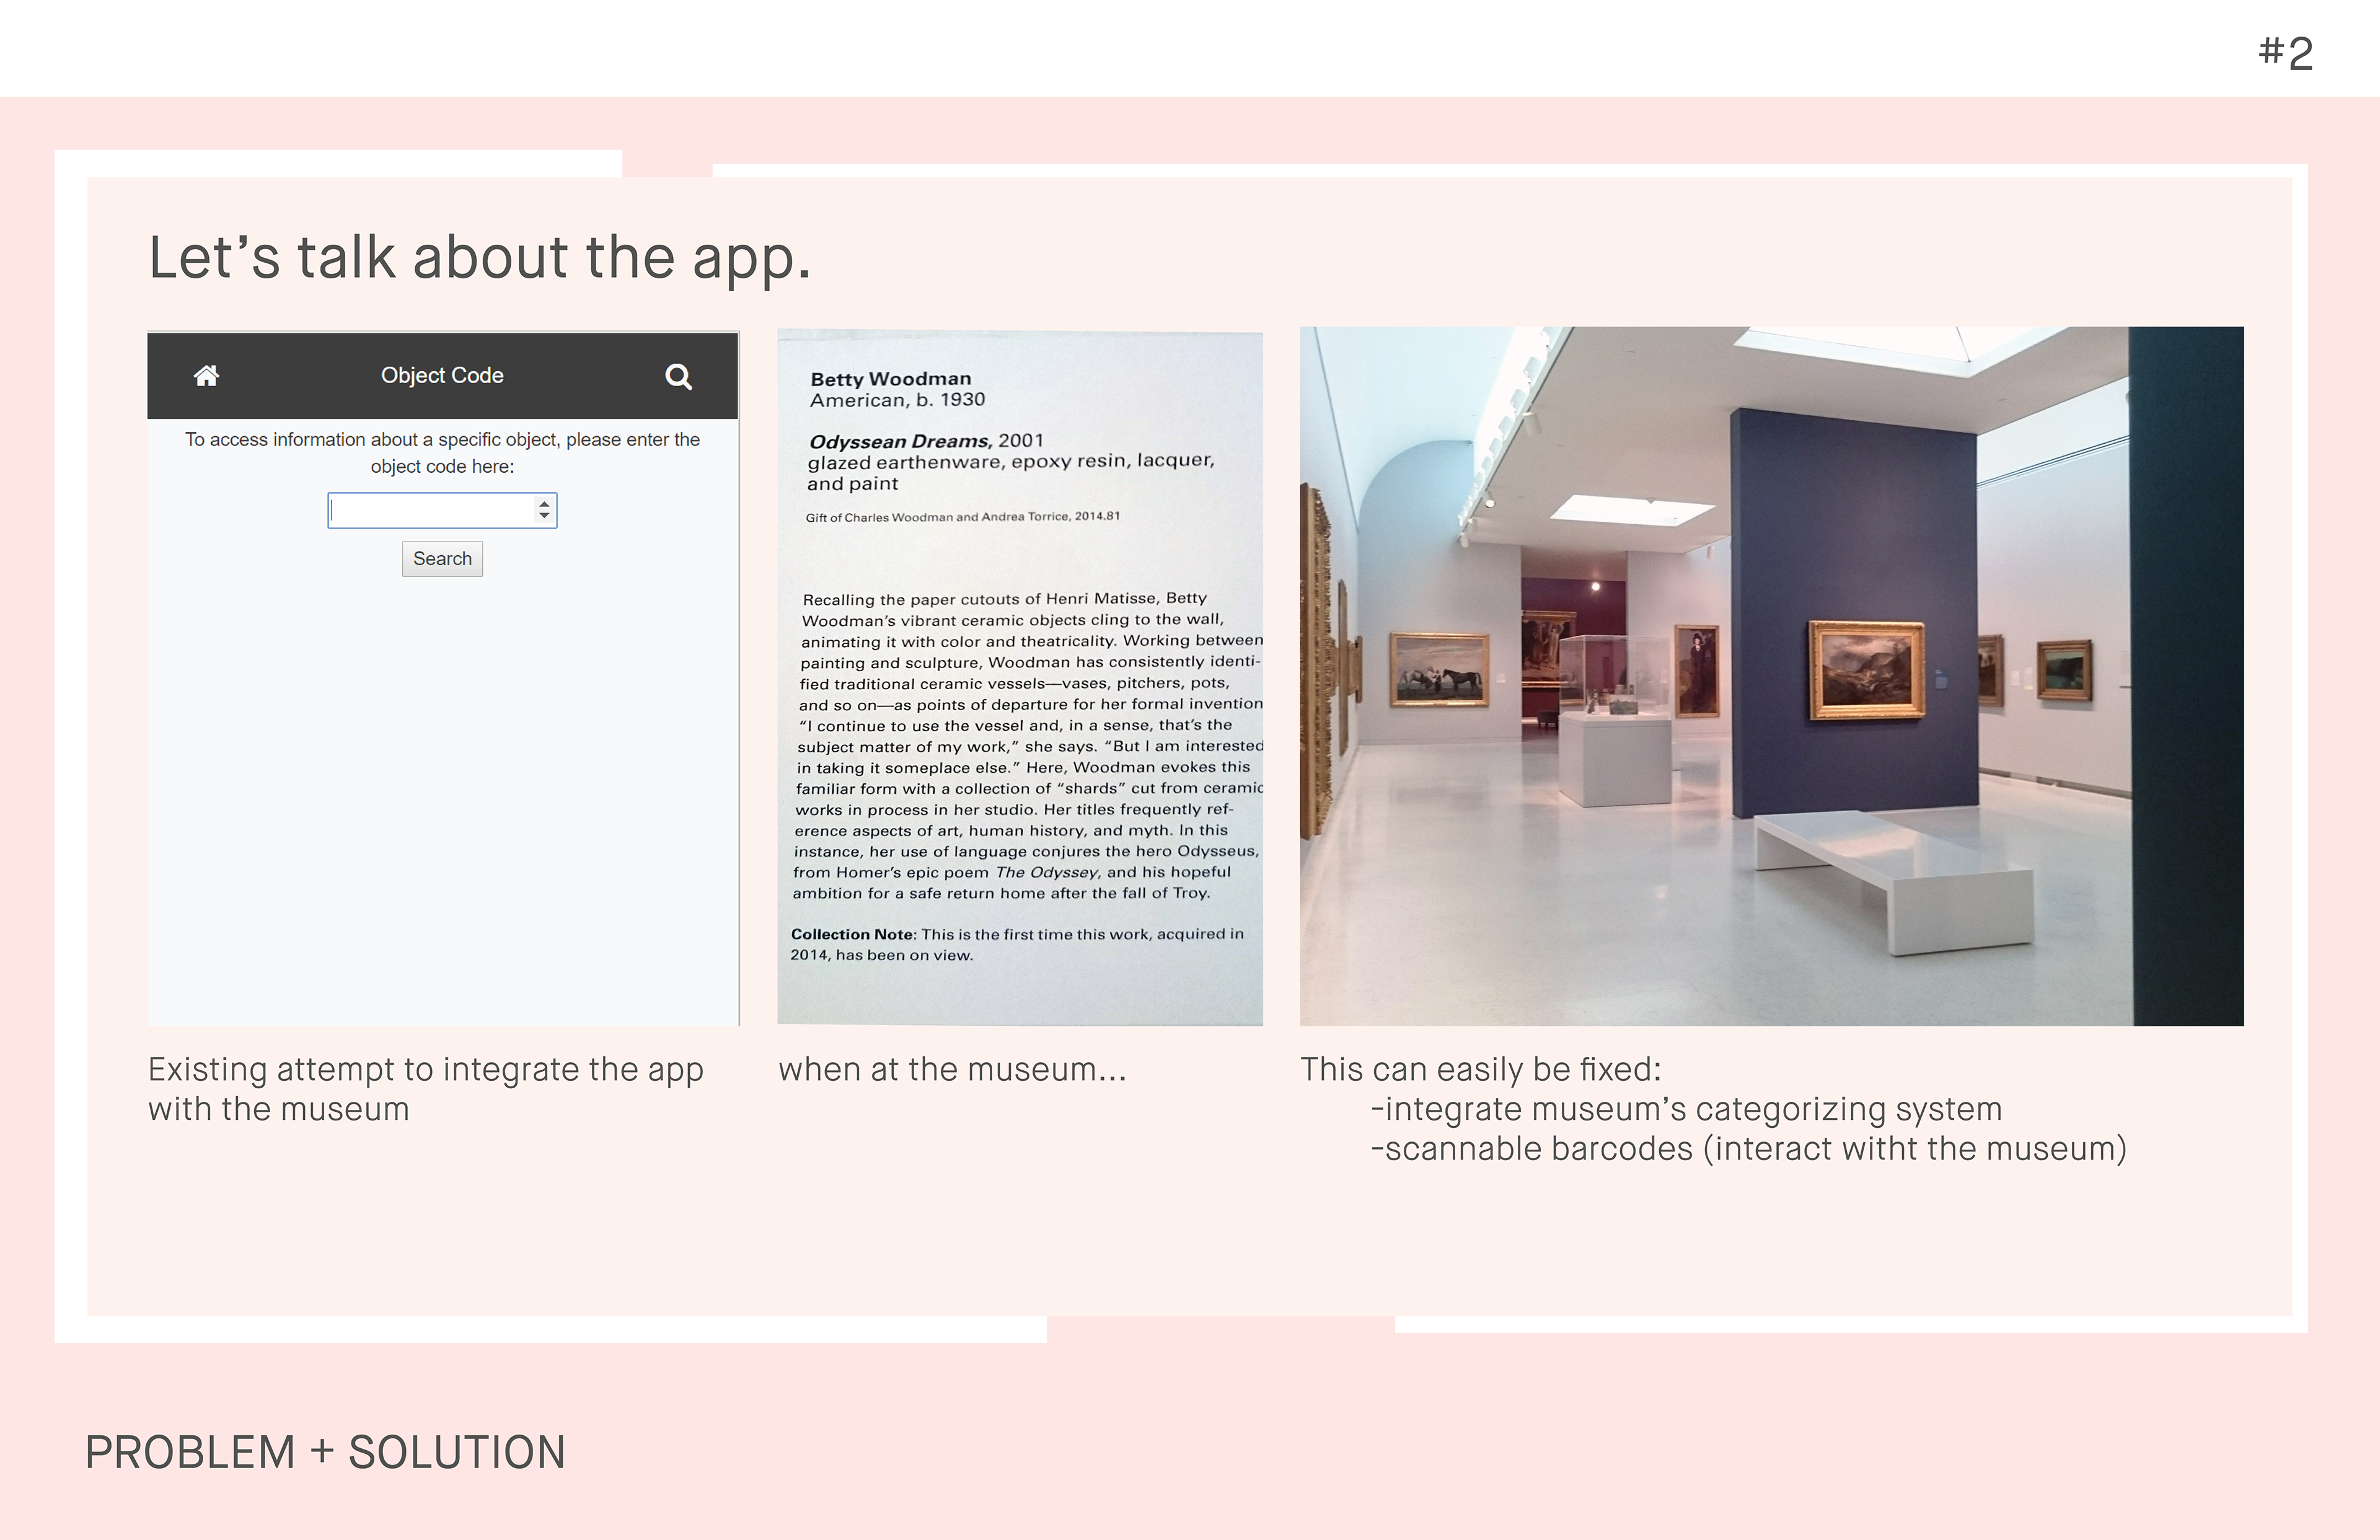Click the object code stepper up arrow
The height and width of the screenshot is (1540, 2380).
pyautogui.click(x=544, y=504)
